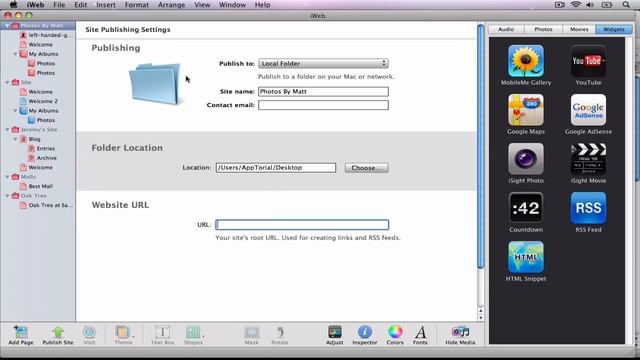Screen dimensions: 640x360
Task: Click the Publish Site toolbar icon
Action: [58, 335]
